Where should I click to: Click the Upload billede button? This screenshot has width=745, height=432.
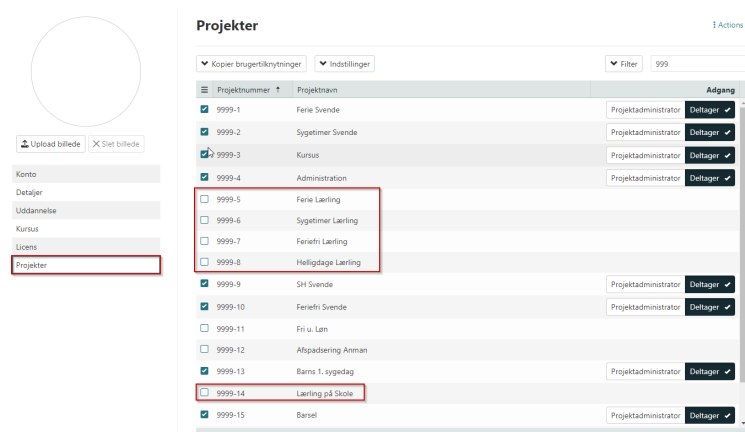pos(50,144)
